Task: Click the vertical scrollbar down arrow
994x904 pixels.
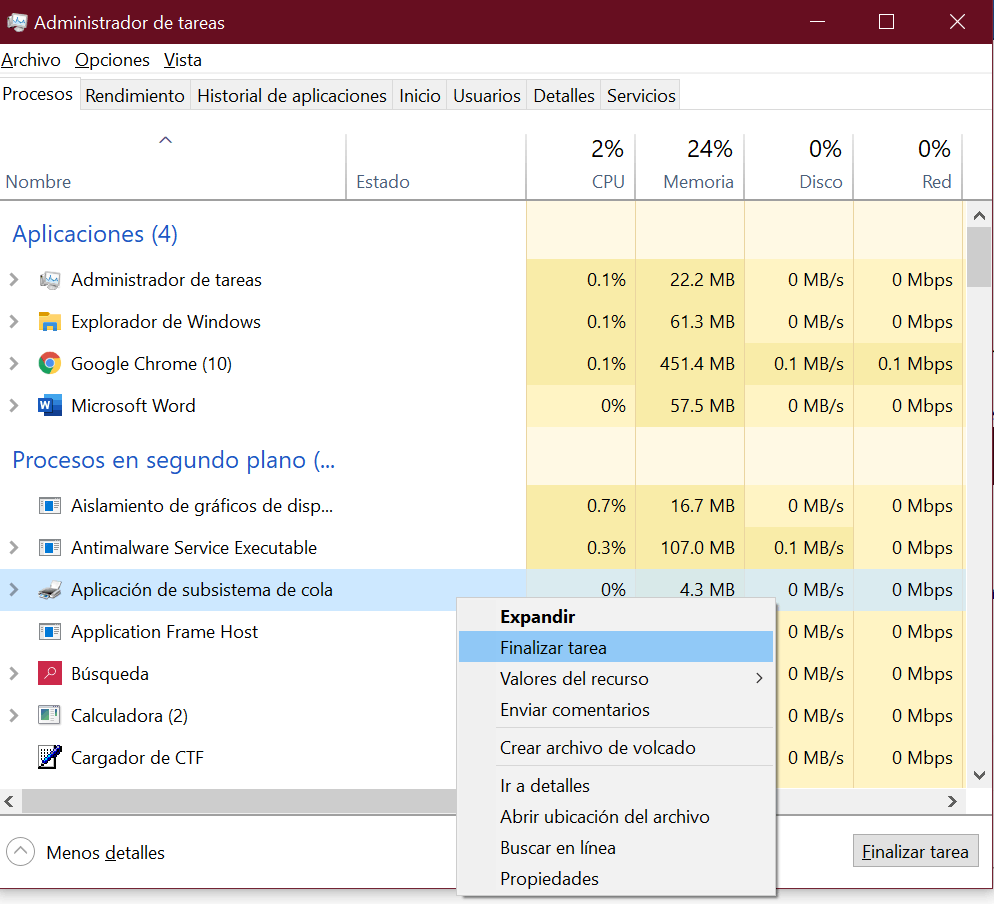Action: pos(979,775)
